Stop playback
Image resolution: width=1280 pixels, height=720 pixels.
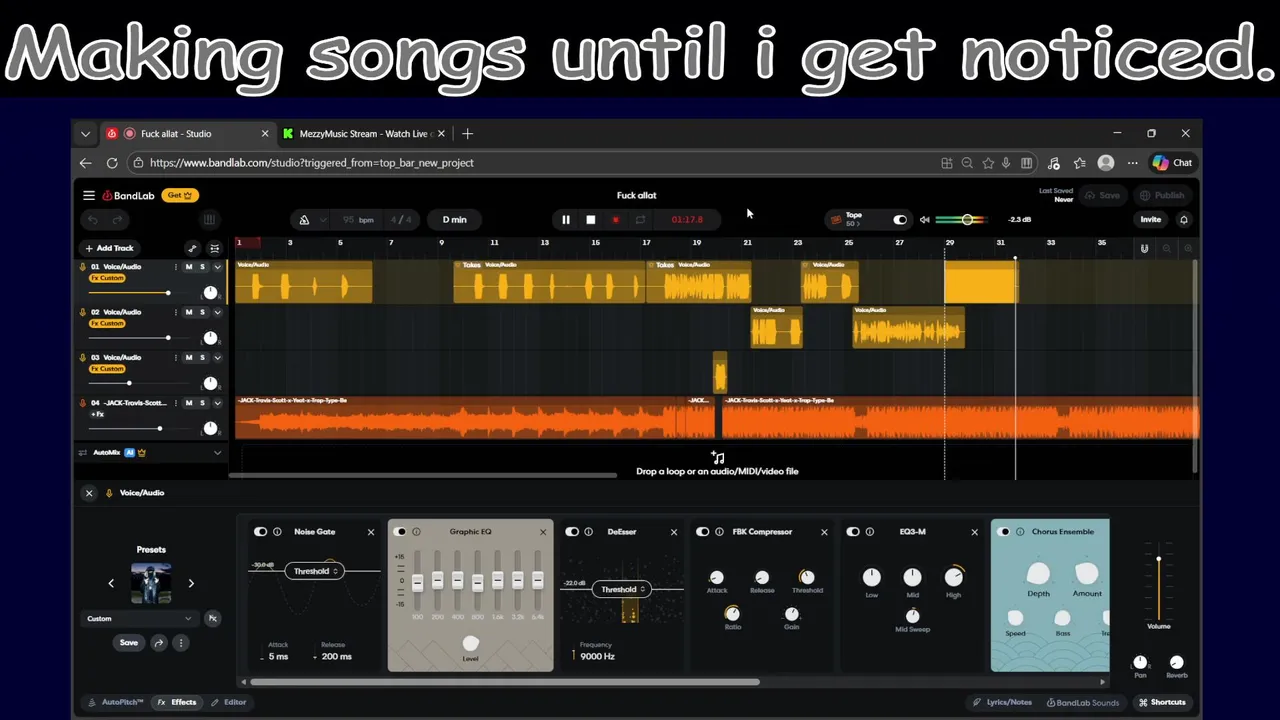[590, 220]
